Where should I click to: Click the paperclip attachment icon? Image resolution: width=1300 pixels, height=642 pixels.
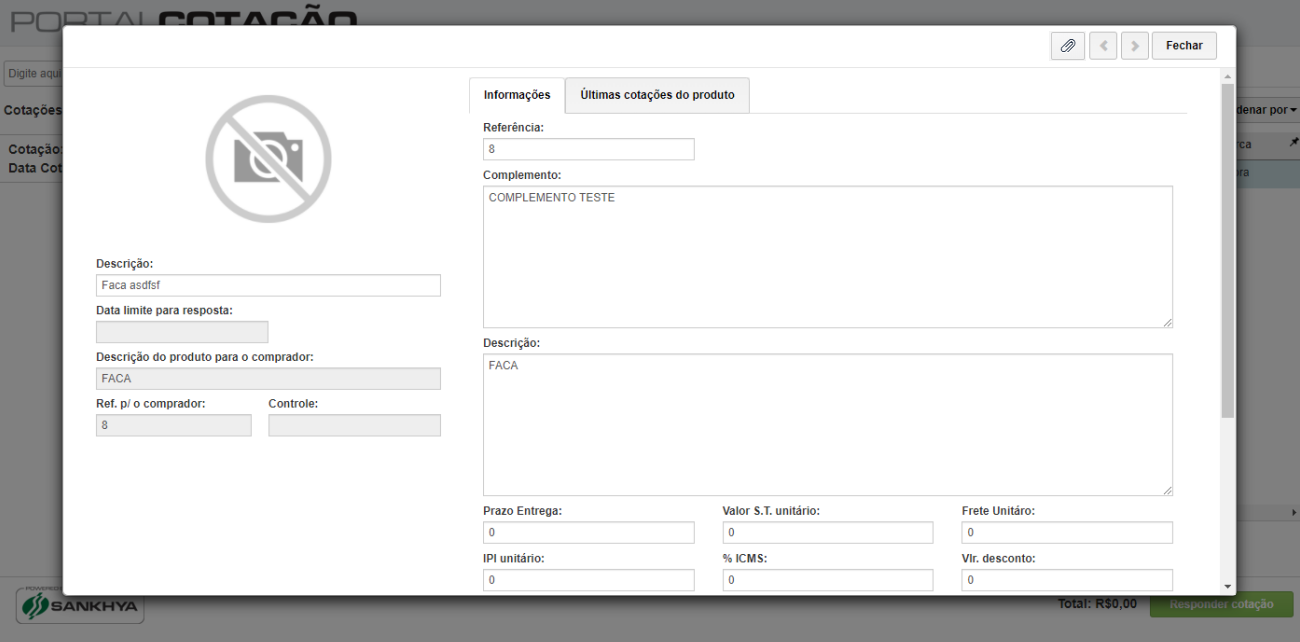click(x=1067, y=46)
